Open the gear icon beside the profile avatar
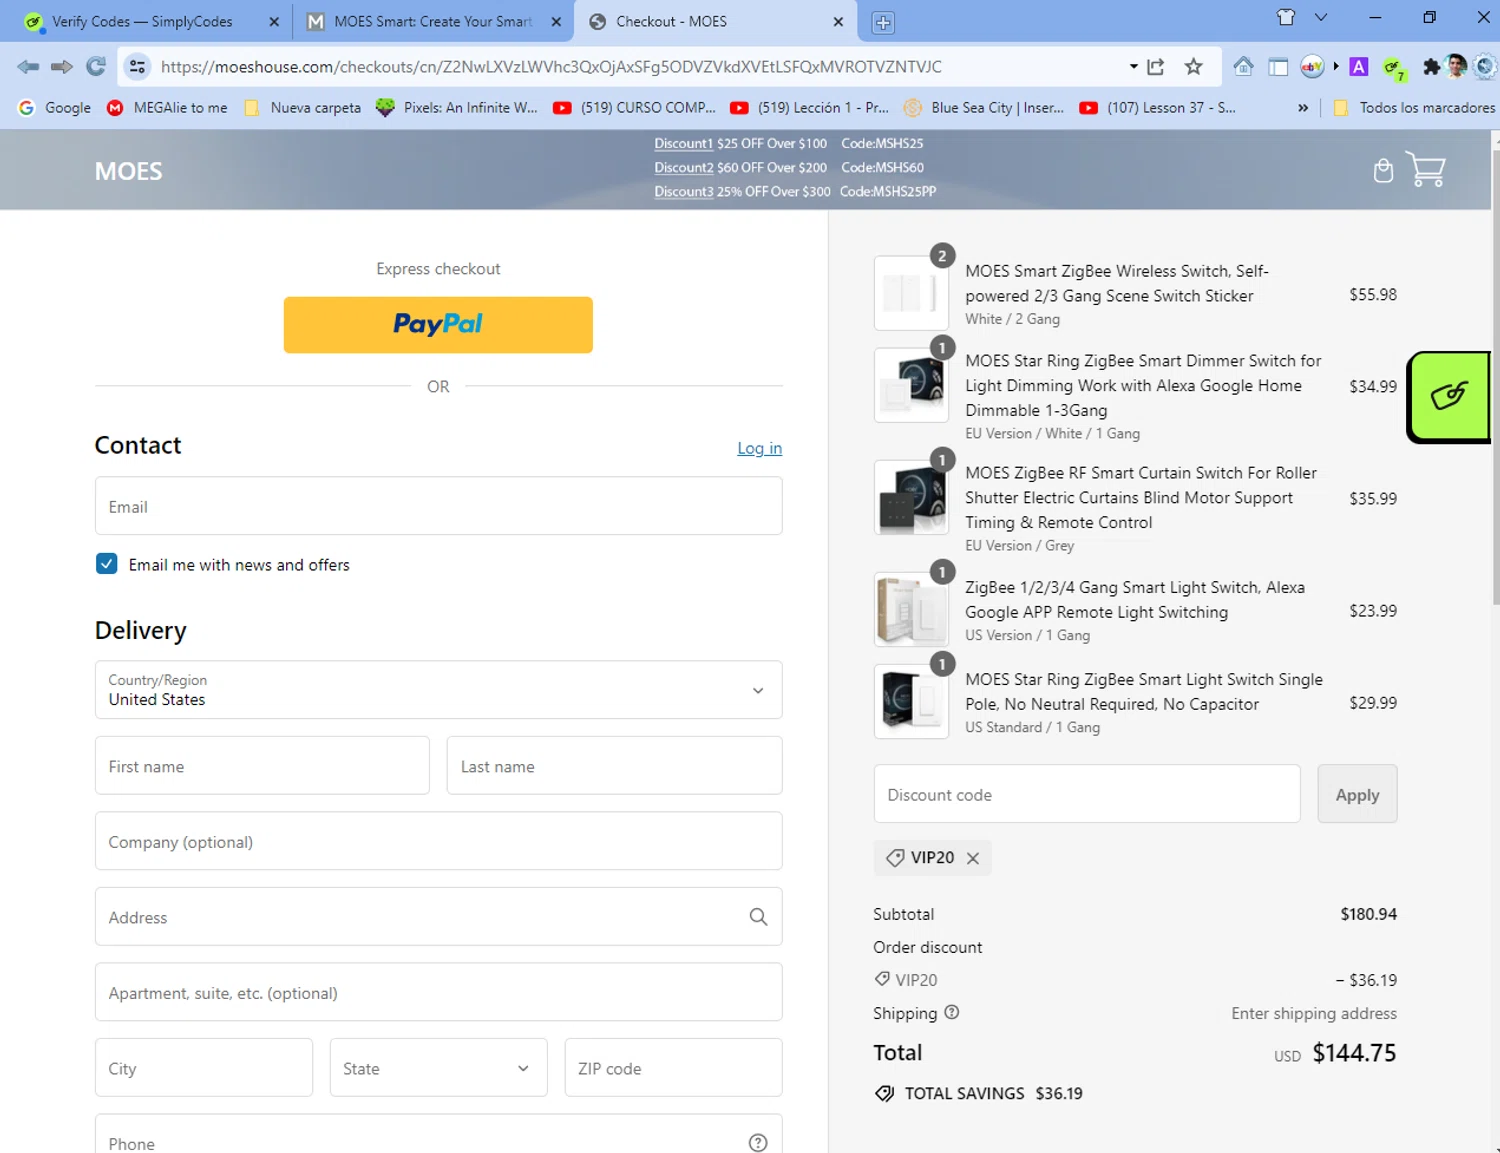1500x1153 pixels. click(1485, 67)
